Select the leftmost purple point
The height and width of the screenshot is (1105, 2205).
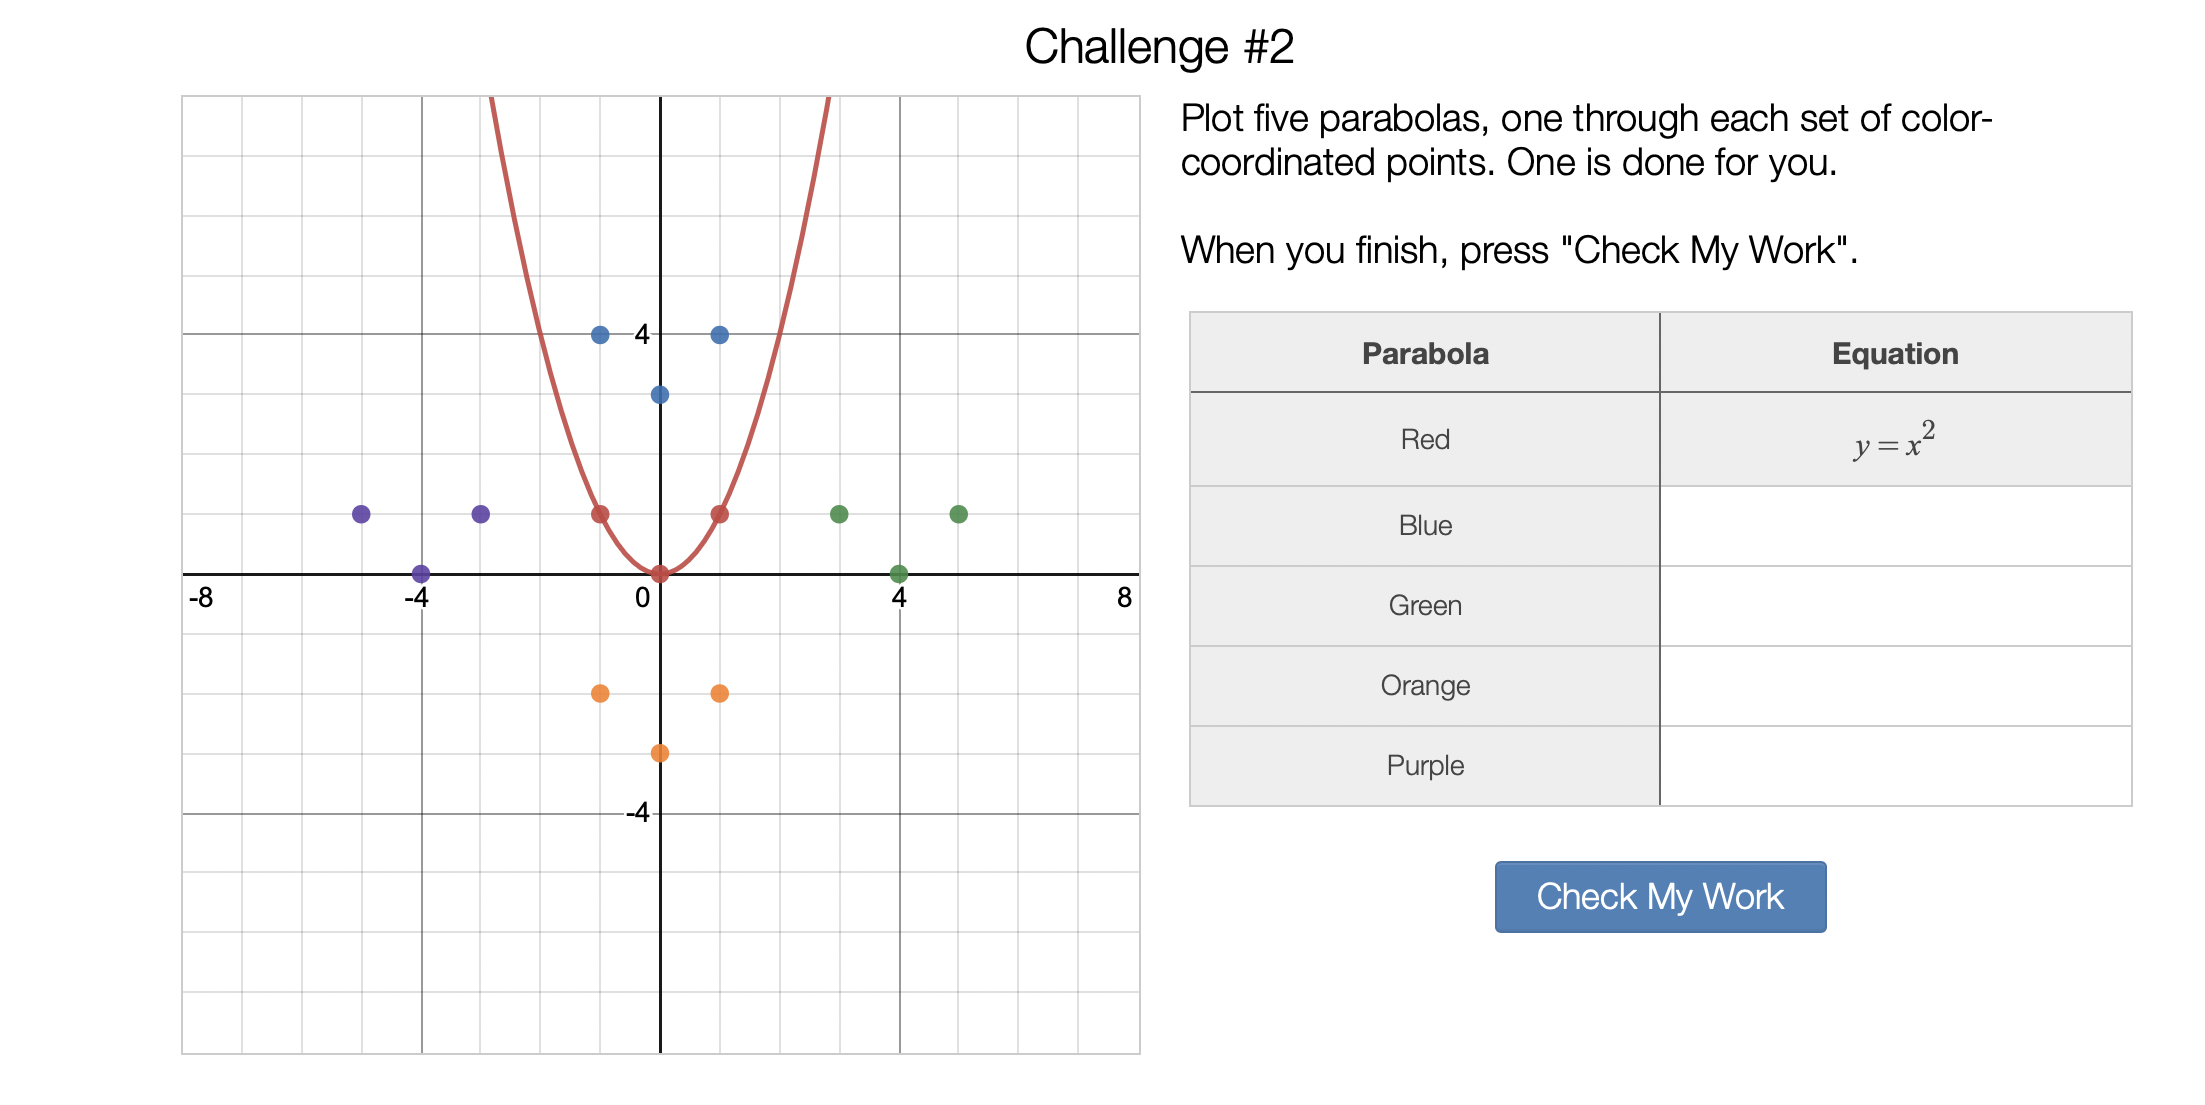point(361,514)
